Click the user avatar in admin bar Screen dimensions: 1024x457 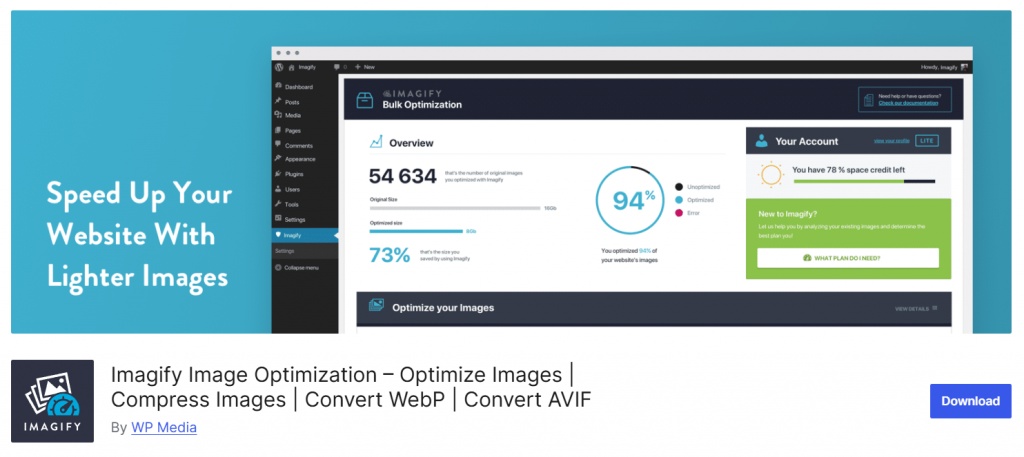pos(965,67)
